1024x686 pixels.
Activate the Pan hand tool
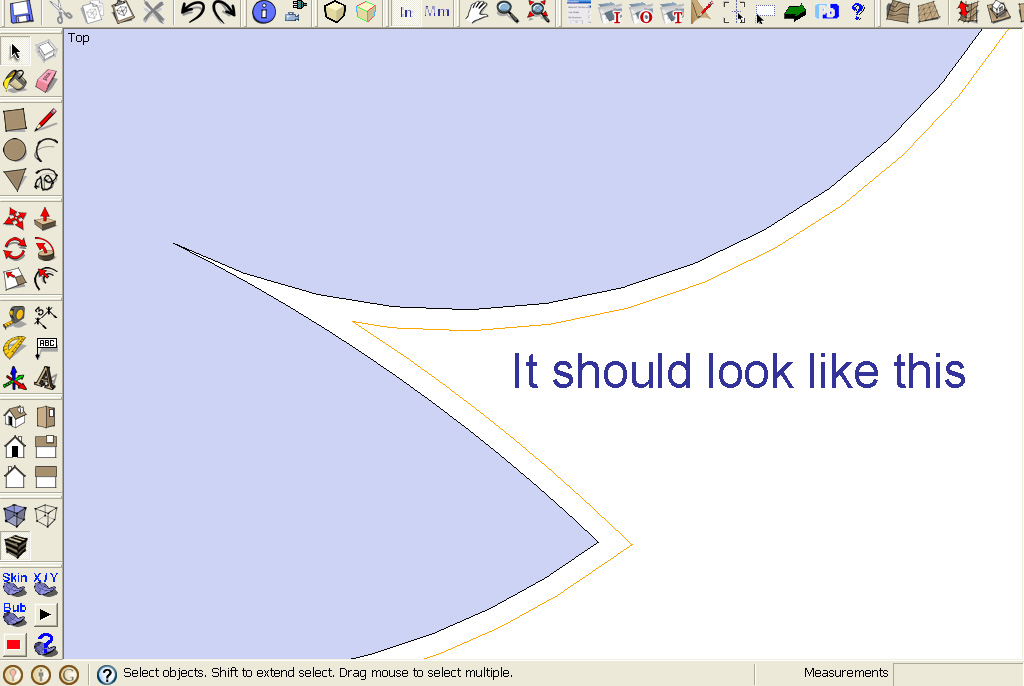(x=478, y=12)
